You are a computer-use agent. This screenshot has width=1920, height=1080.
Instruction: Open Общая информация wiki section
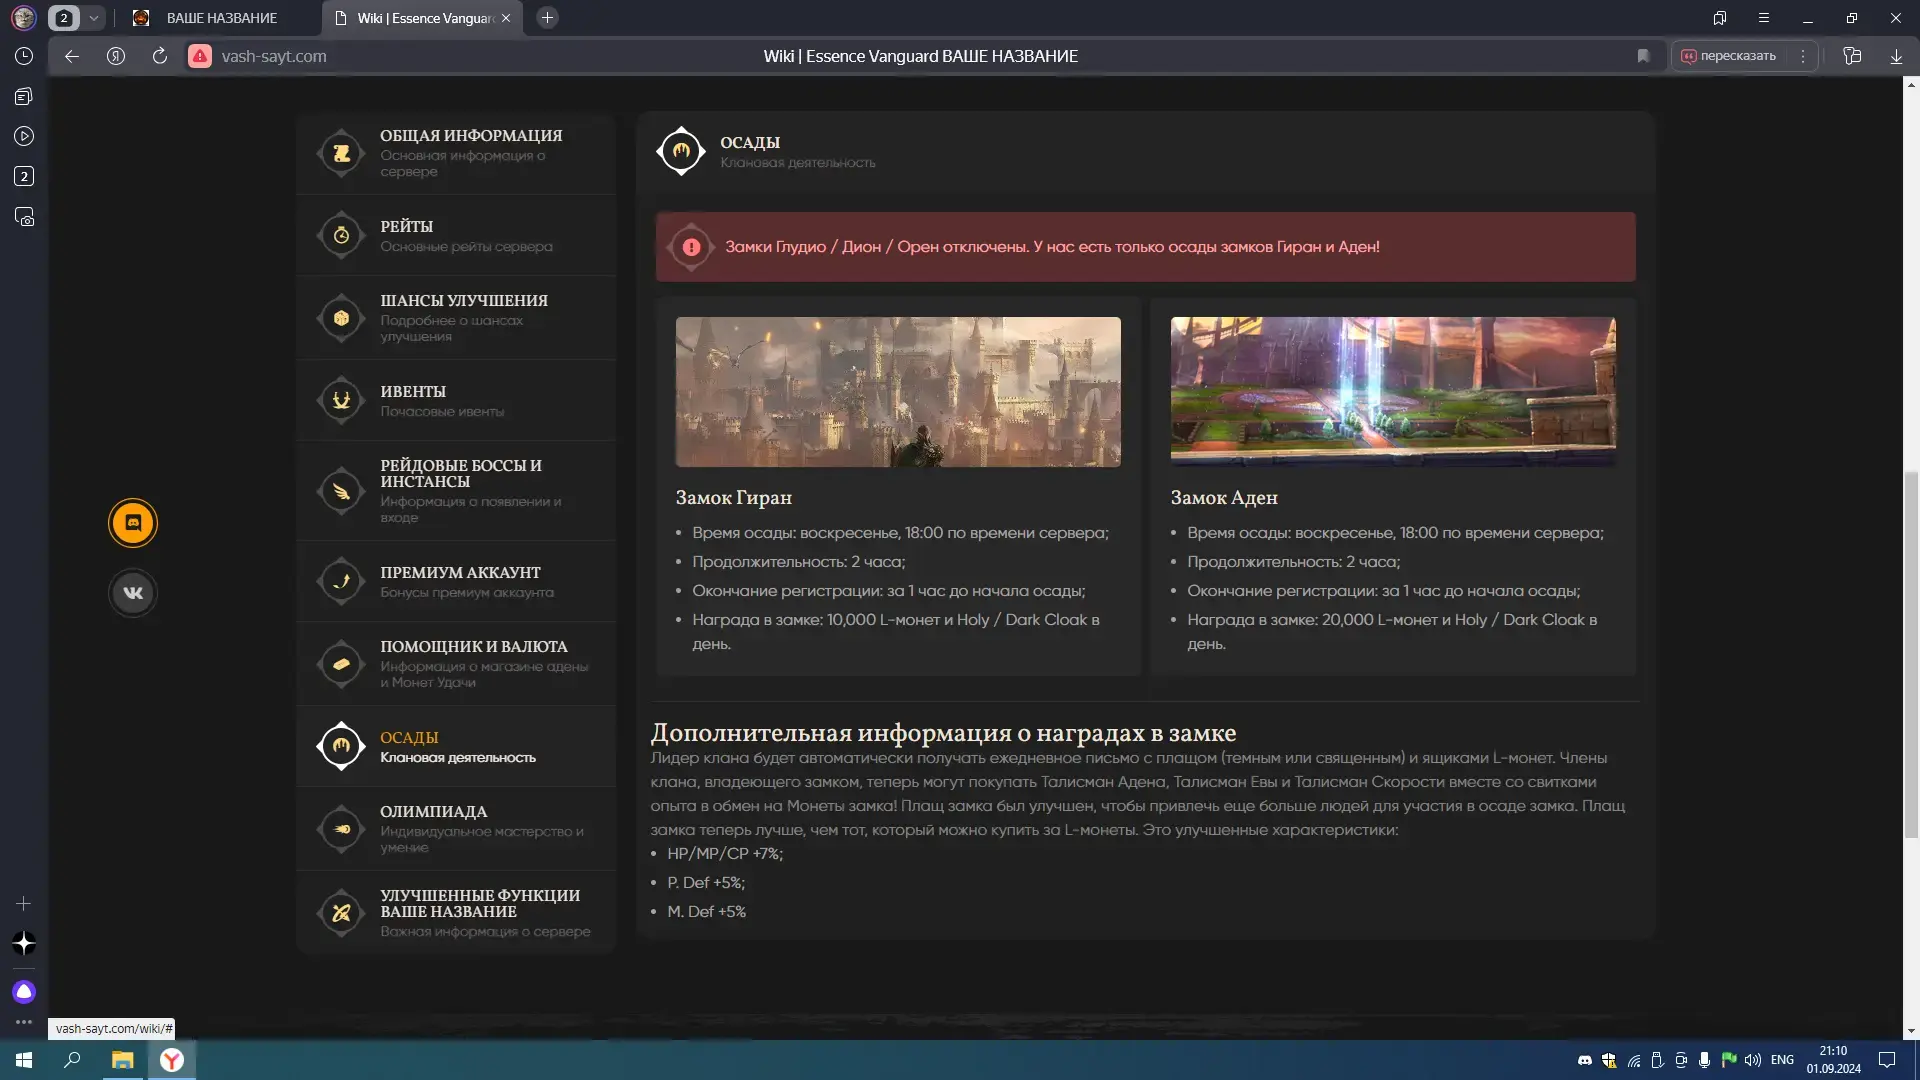[456, 153]
